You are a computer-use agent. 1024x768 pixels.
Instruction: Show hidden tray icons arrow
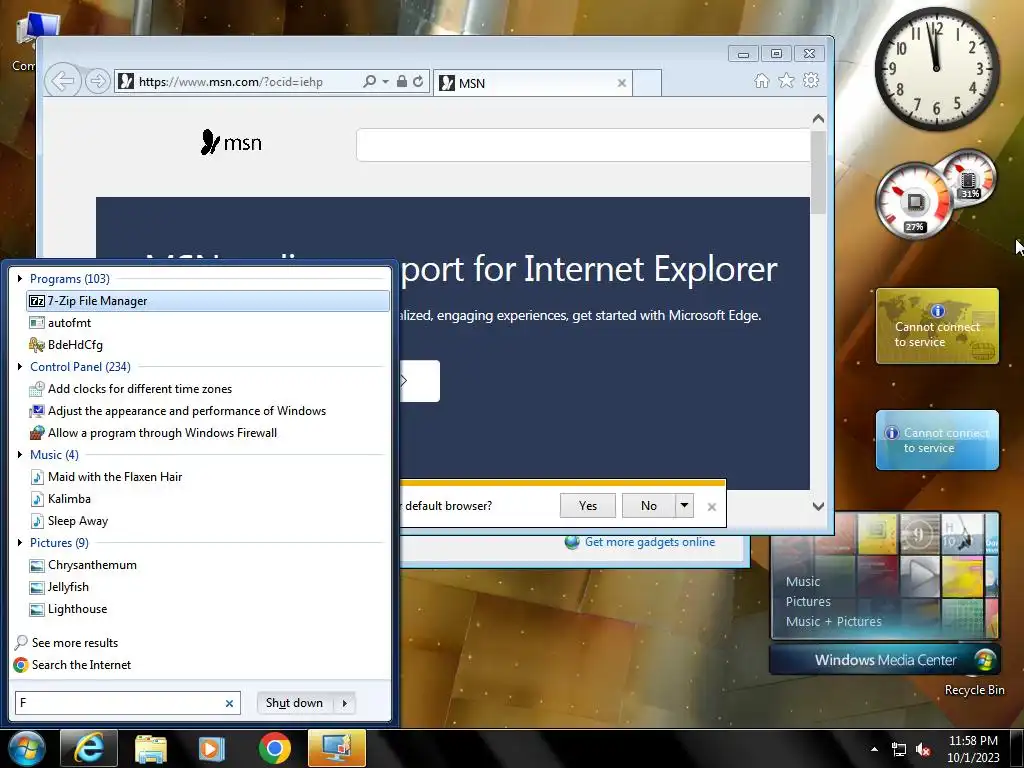(874, 749)
